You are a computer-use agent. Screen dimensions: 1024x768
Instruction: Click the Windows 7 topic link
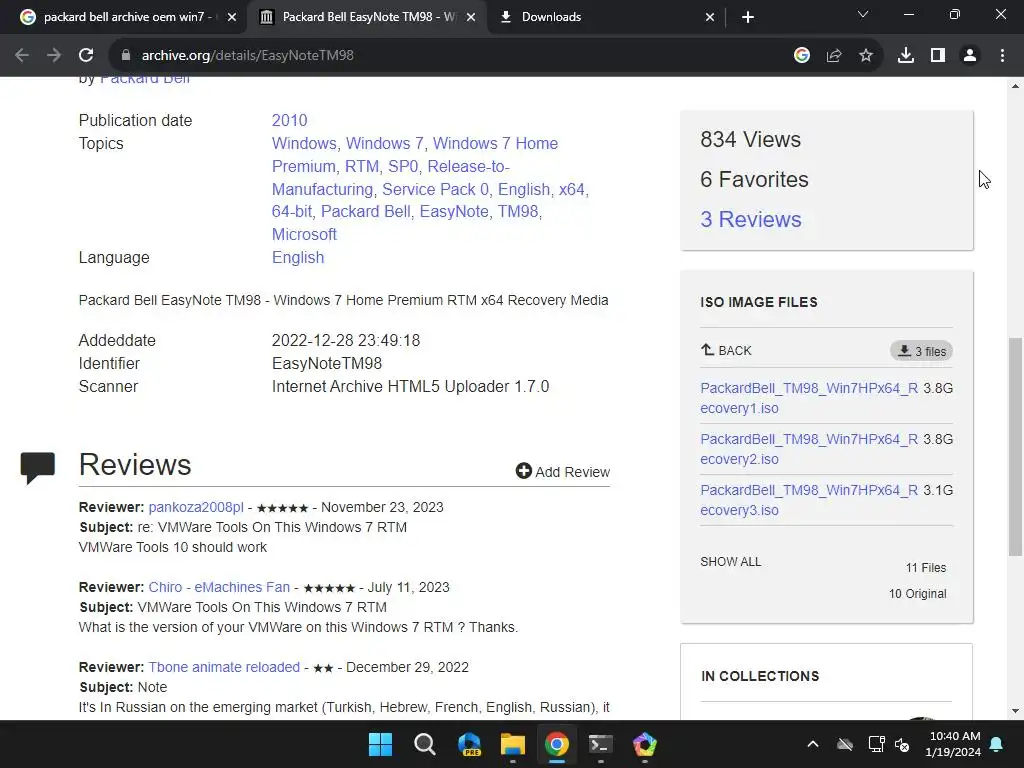(x=385, y=143)
